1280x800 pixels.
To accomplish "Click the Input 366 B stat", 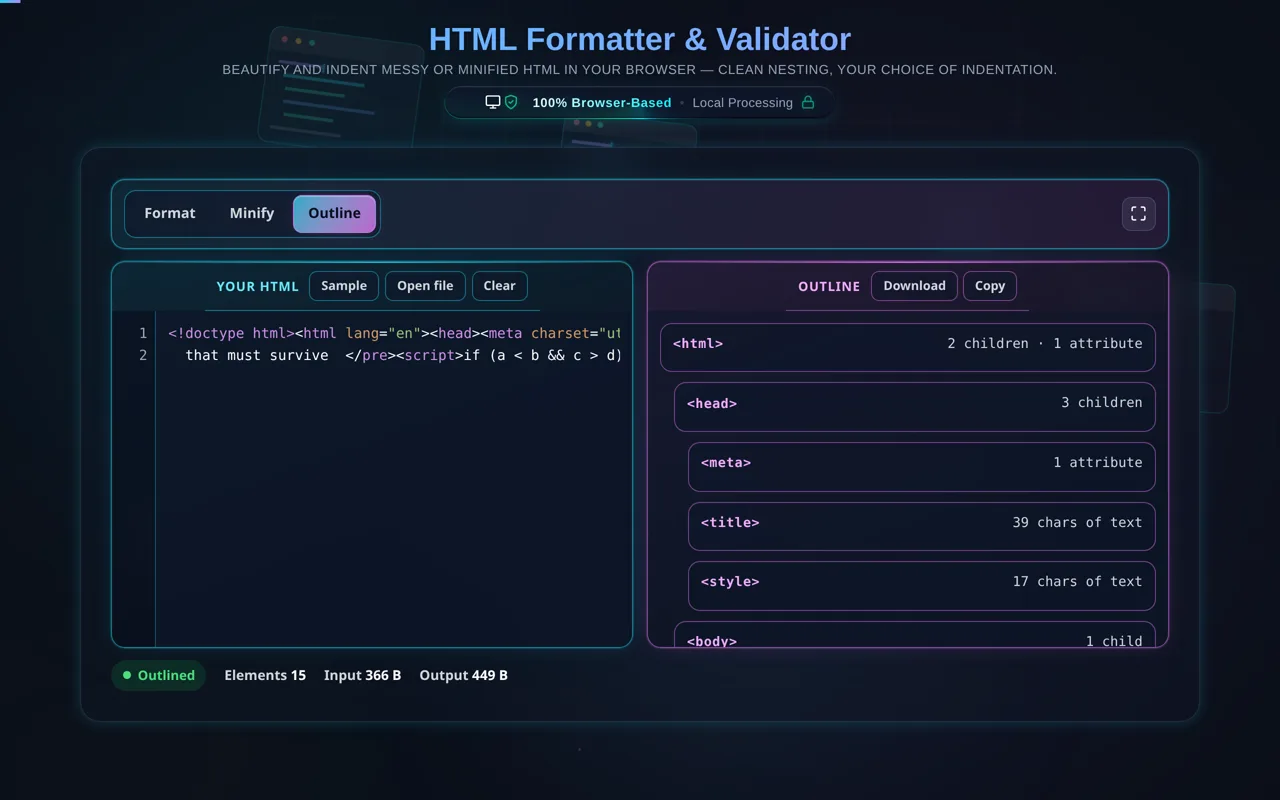I will click(x=362, y=675).
